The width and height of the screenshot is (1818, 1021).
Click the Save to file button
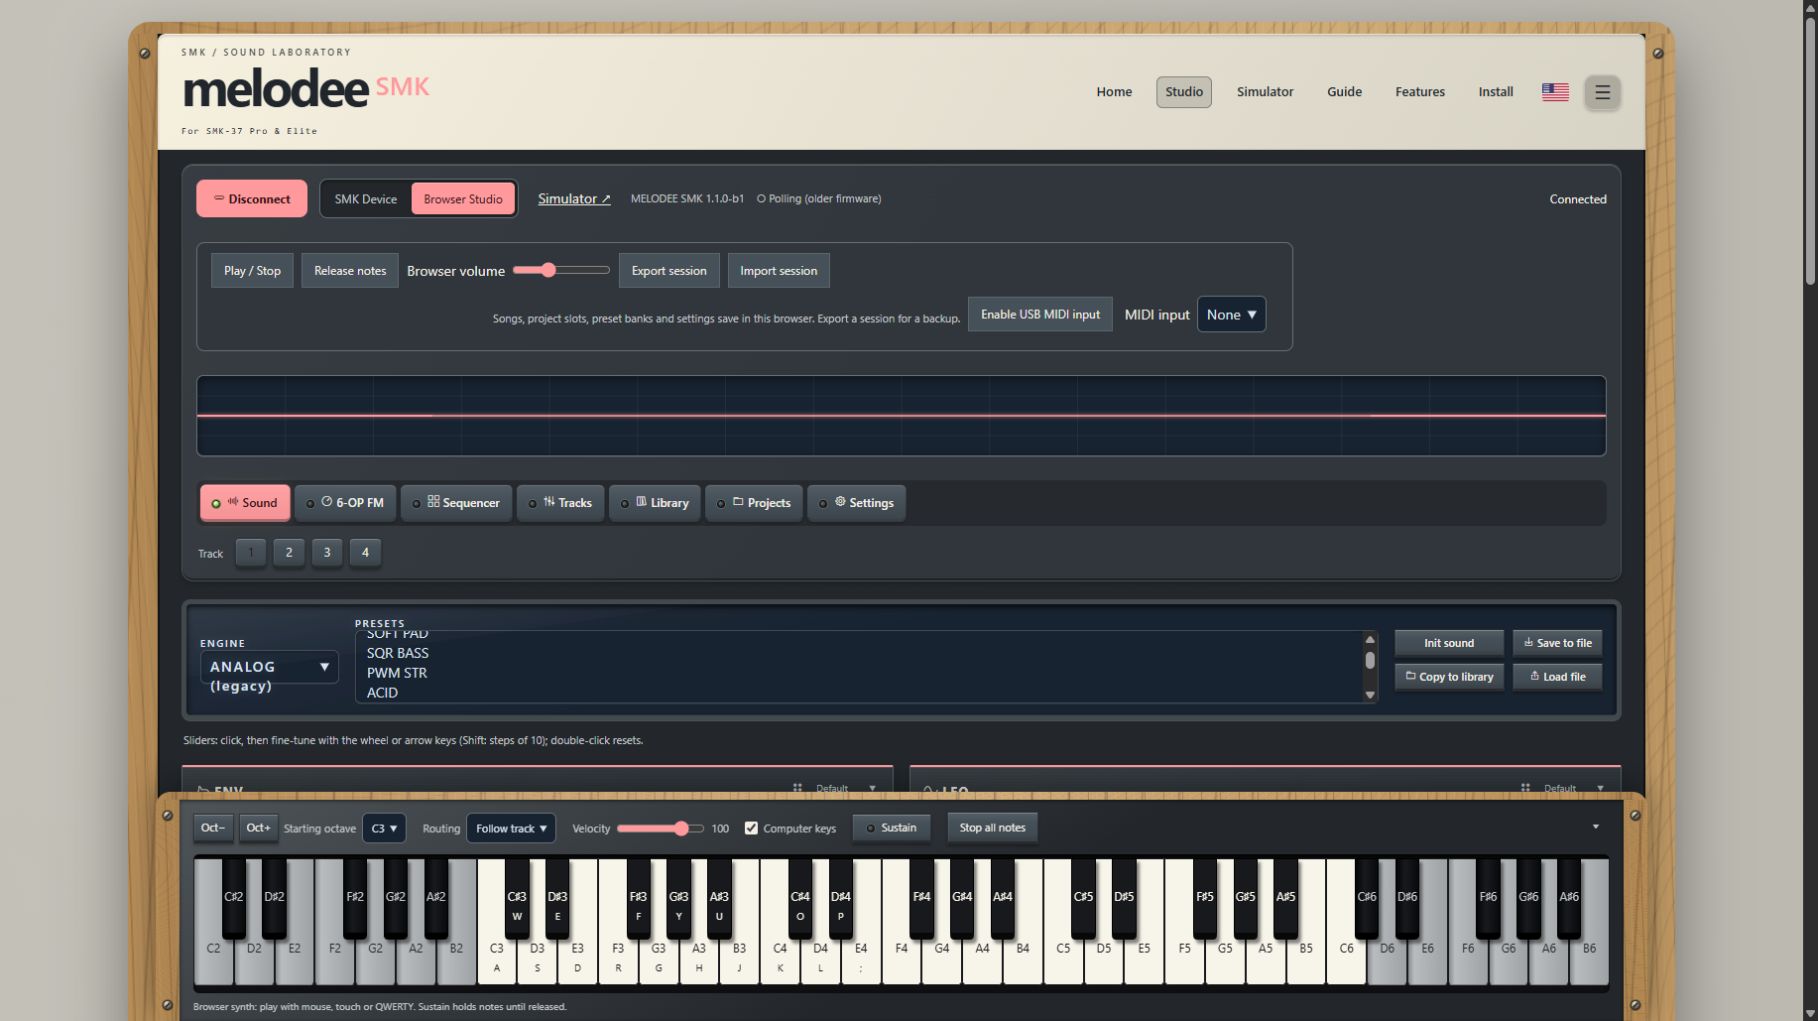[1557, 643]
